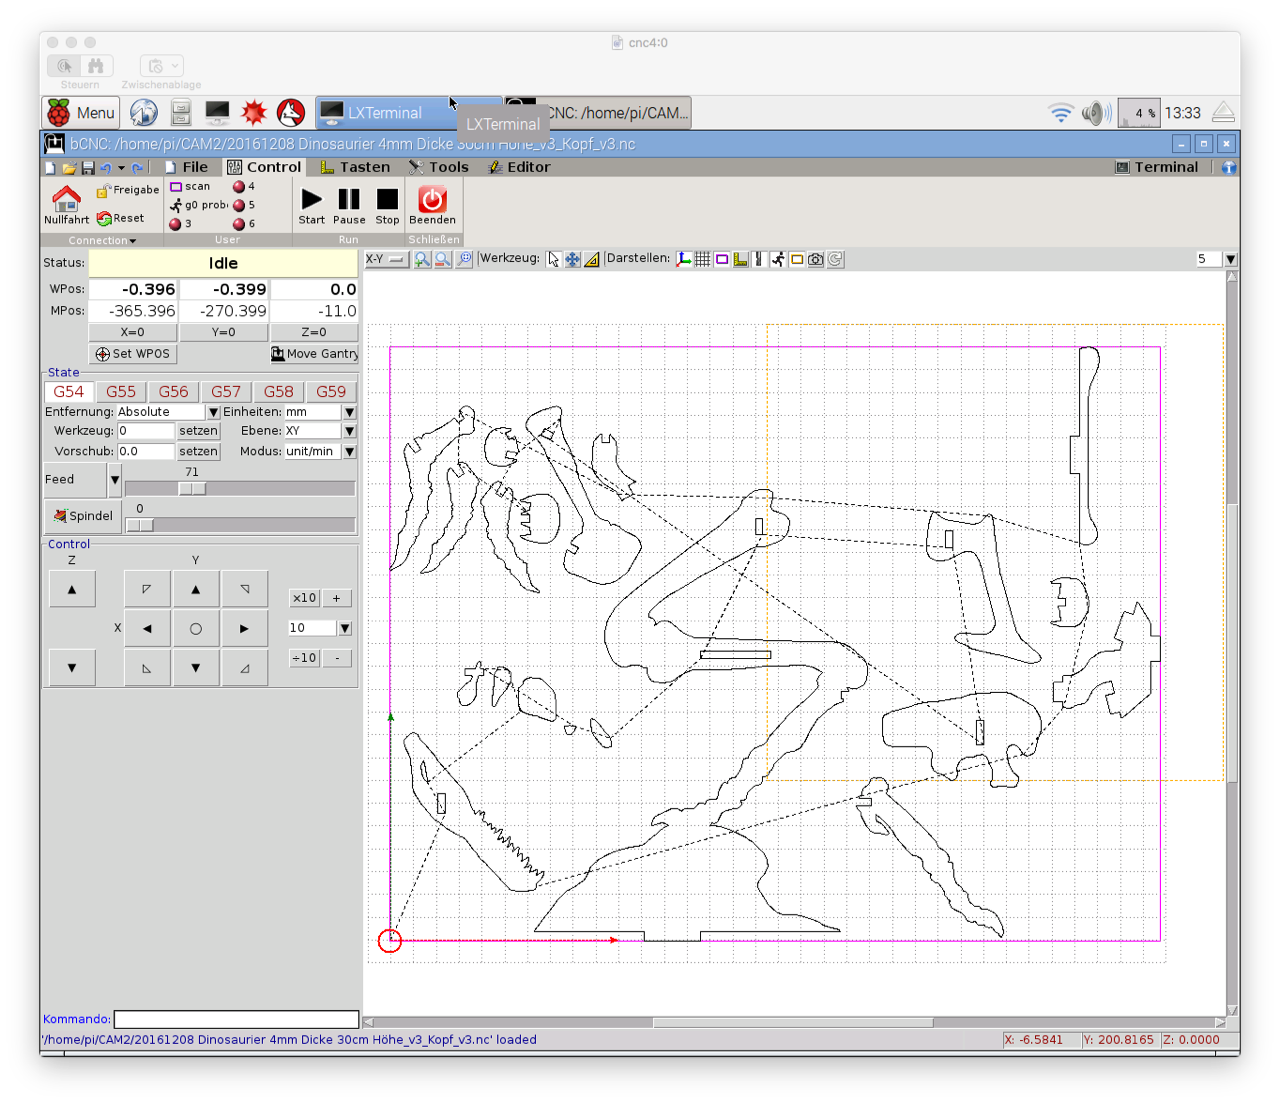This screenshot has height=1104, width=1280.
Task: Switch to the Control tab
Action: pos(264,167)
